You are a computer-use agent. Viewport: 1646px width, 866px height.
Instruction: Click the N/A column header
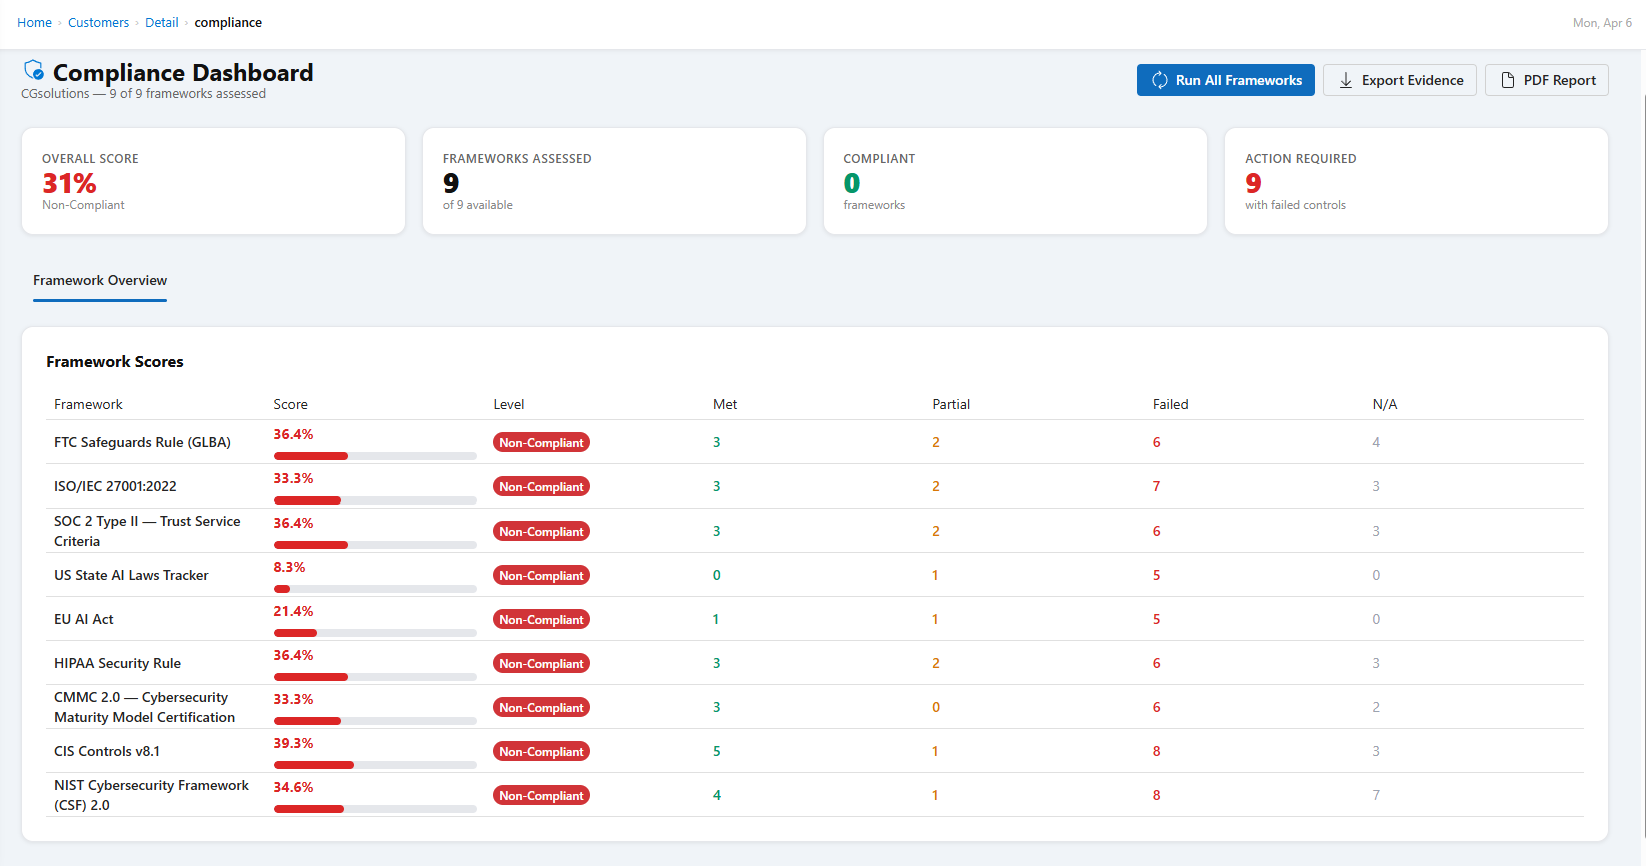coord(1385,404)
